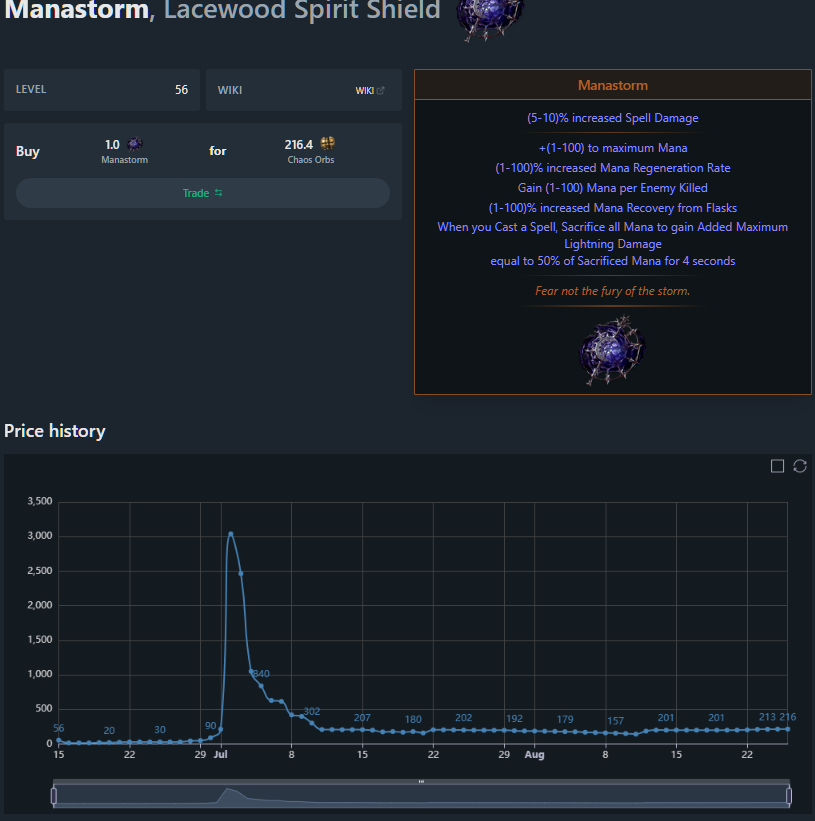Click 'increased Mana Recovery from Flasks' line
Image resolution: width=815 pixels, height=821 pixels.
click(x=612, y=208)
